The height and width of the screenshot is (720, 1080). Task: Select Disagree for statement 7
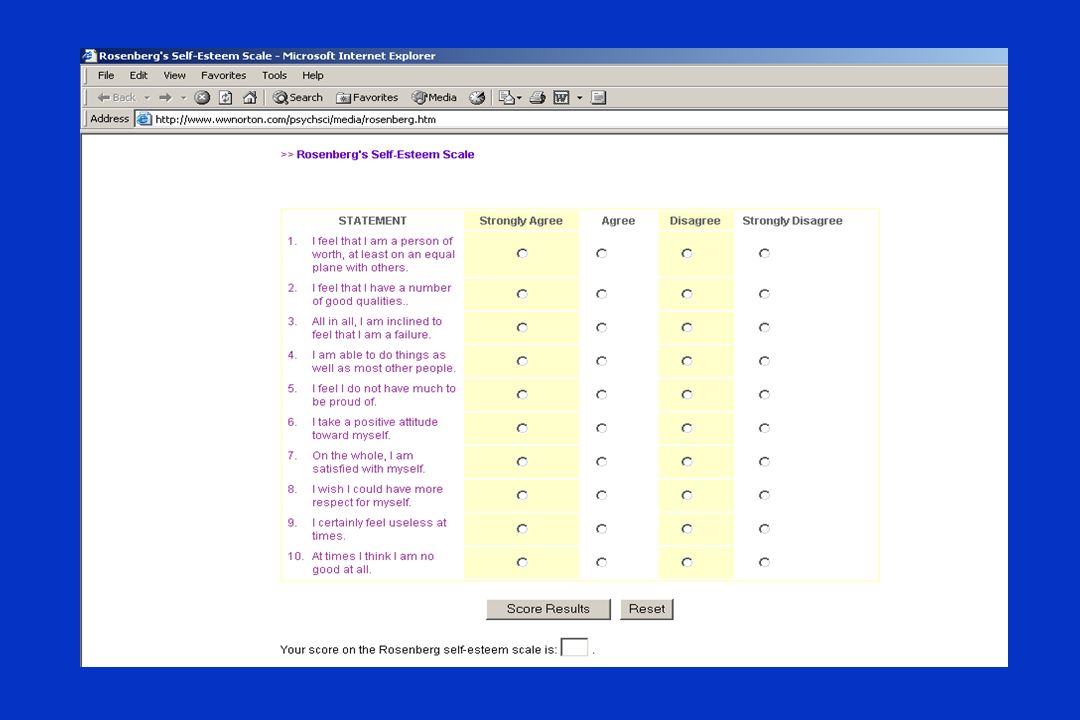[x=687, y=462]
